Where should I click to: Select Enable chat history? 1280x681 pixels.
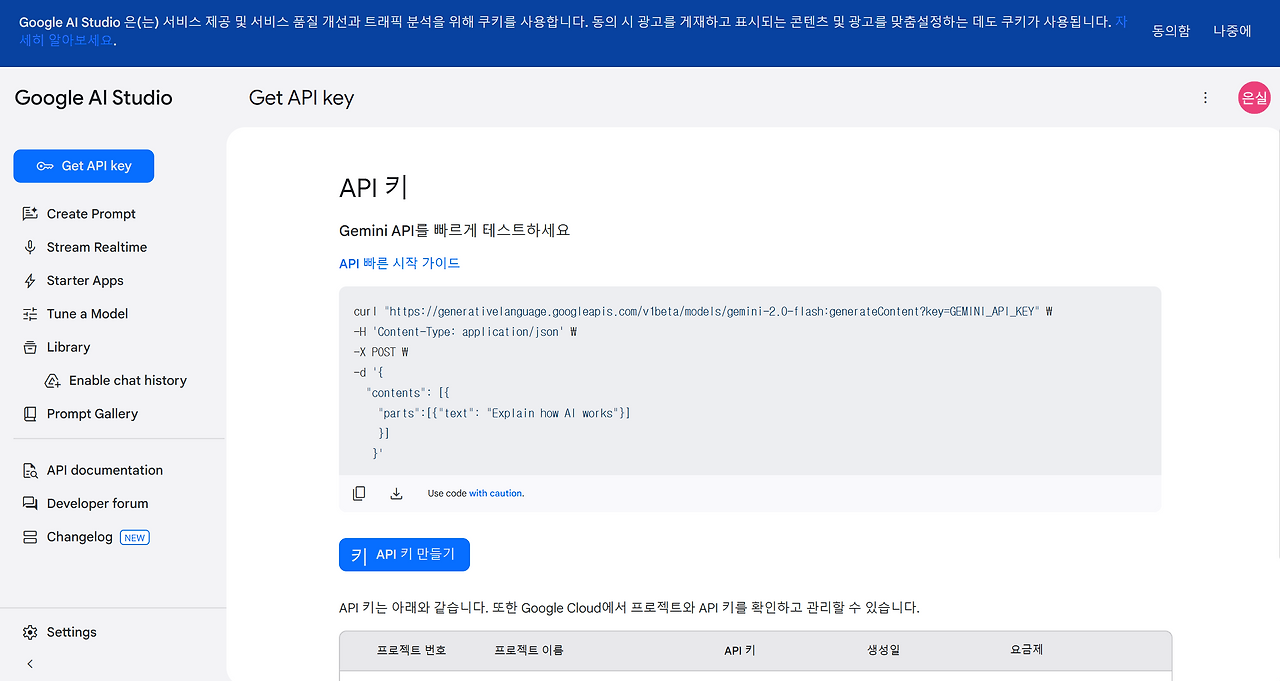coord(128,381)
